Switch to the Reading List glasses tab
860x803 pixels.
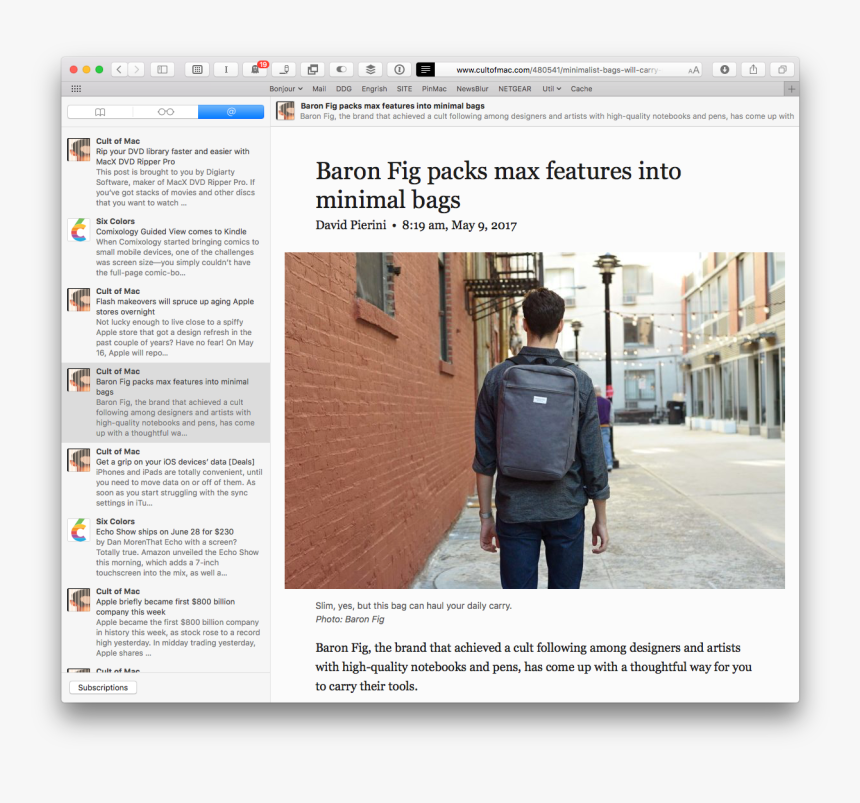click(x=165, y=111)
